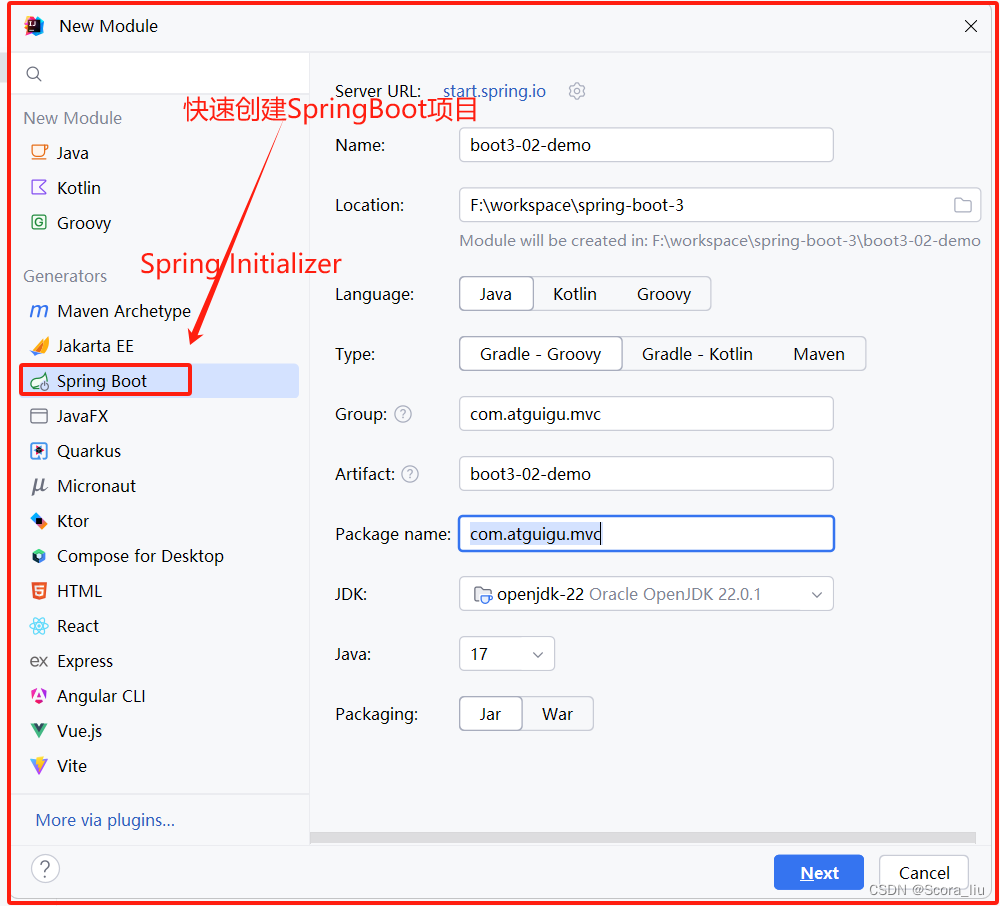The image size is (1000, 906).
Task: Click the Next button
Action: point(819,872)
